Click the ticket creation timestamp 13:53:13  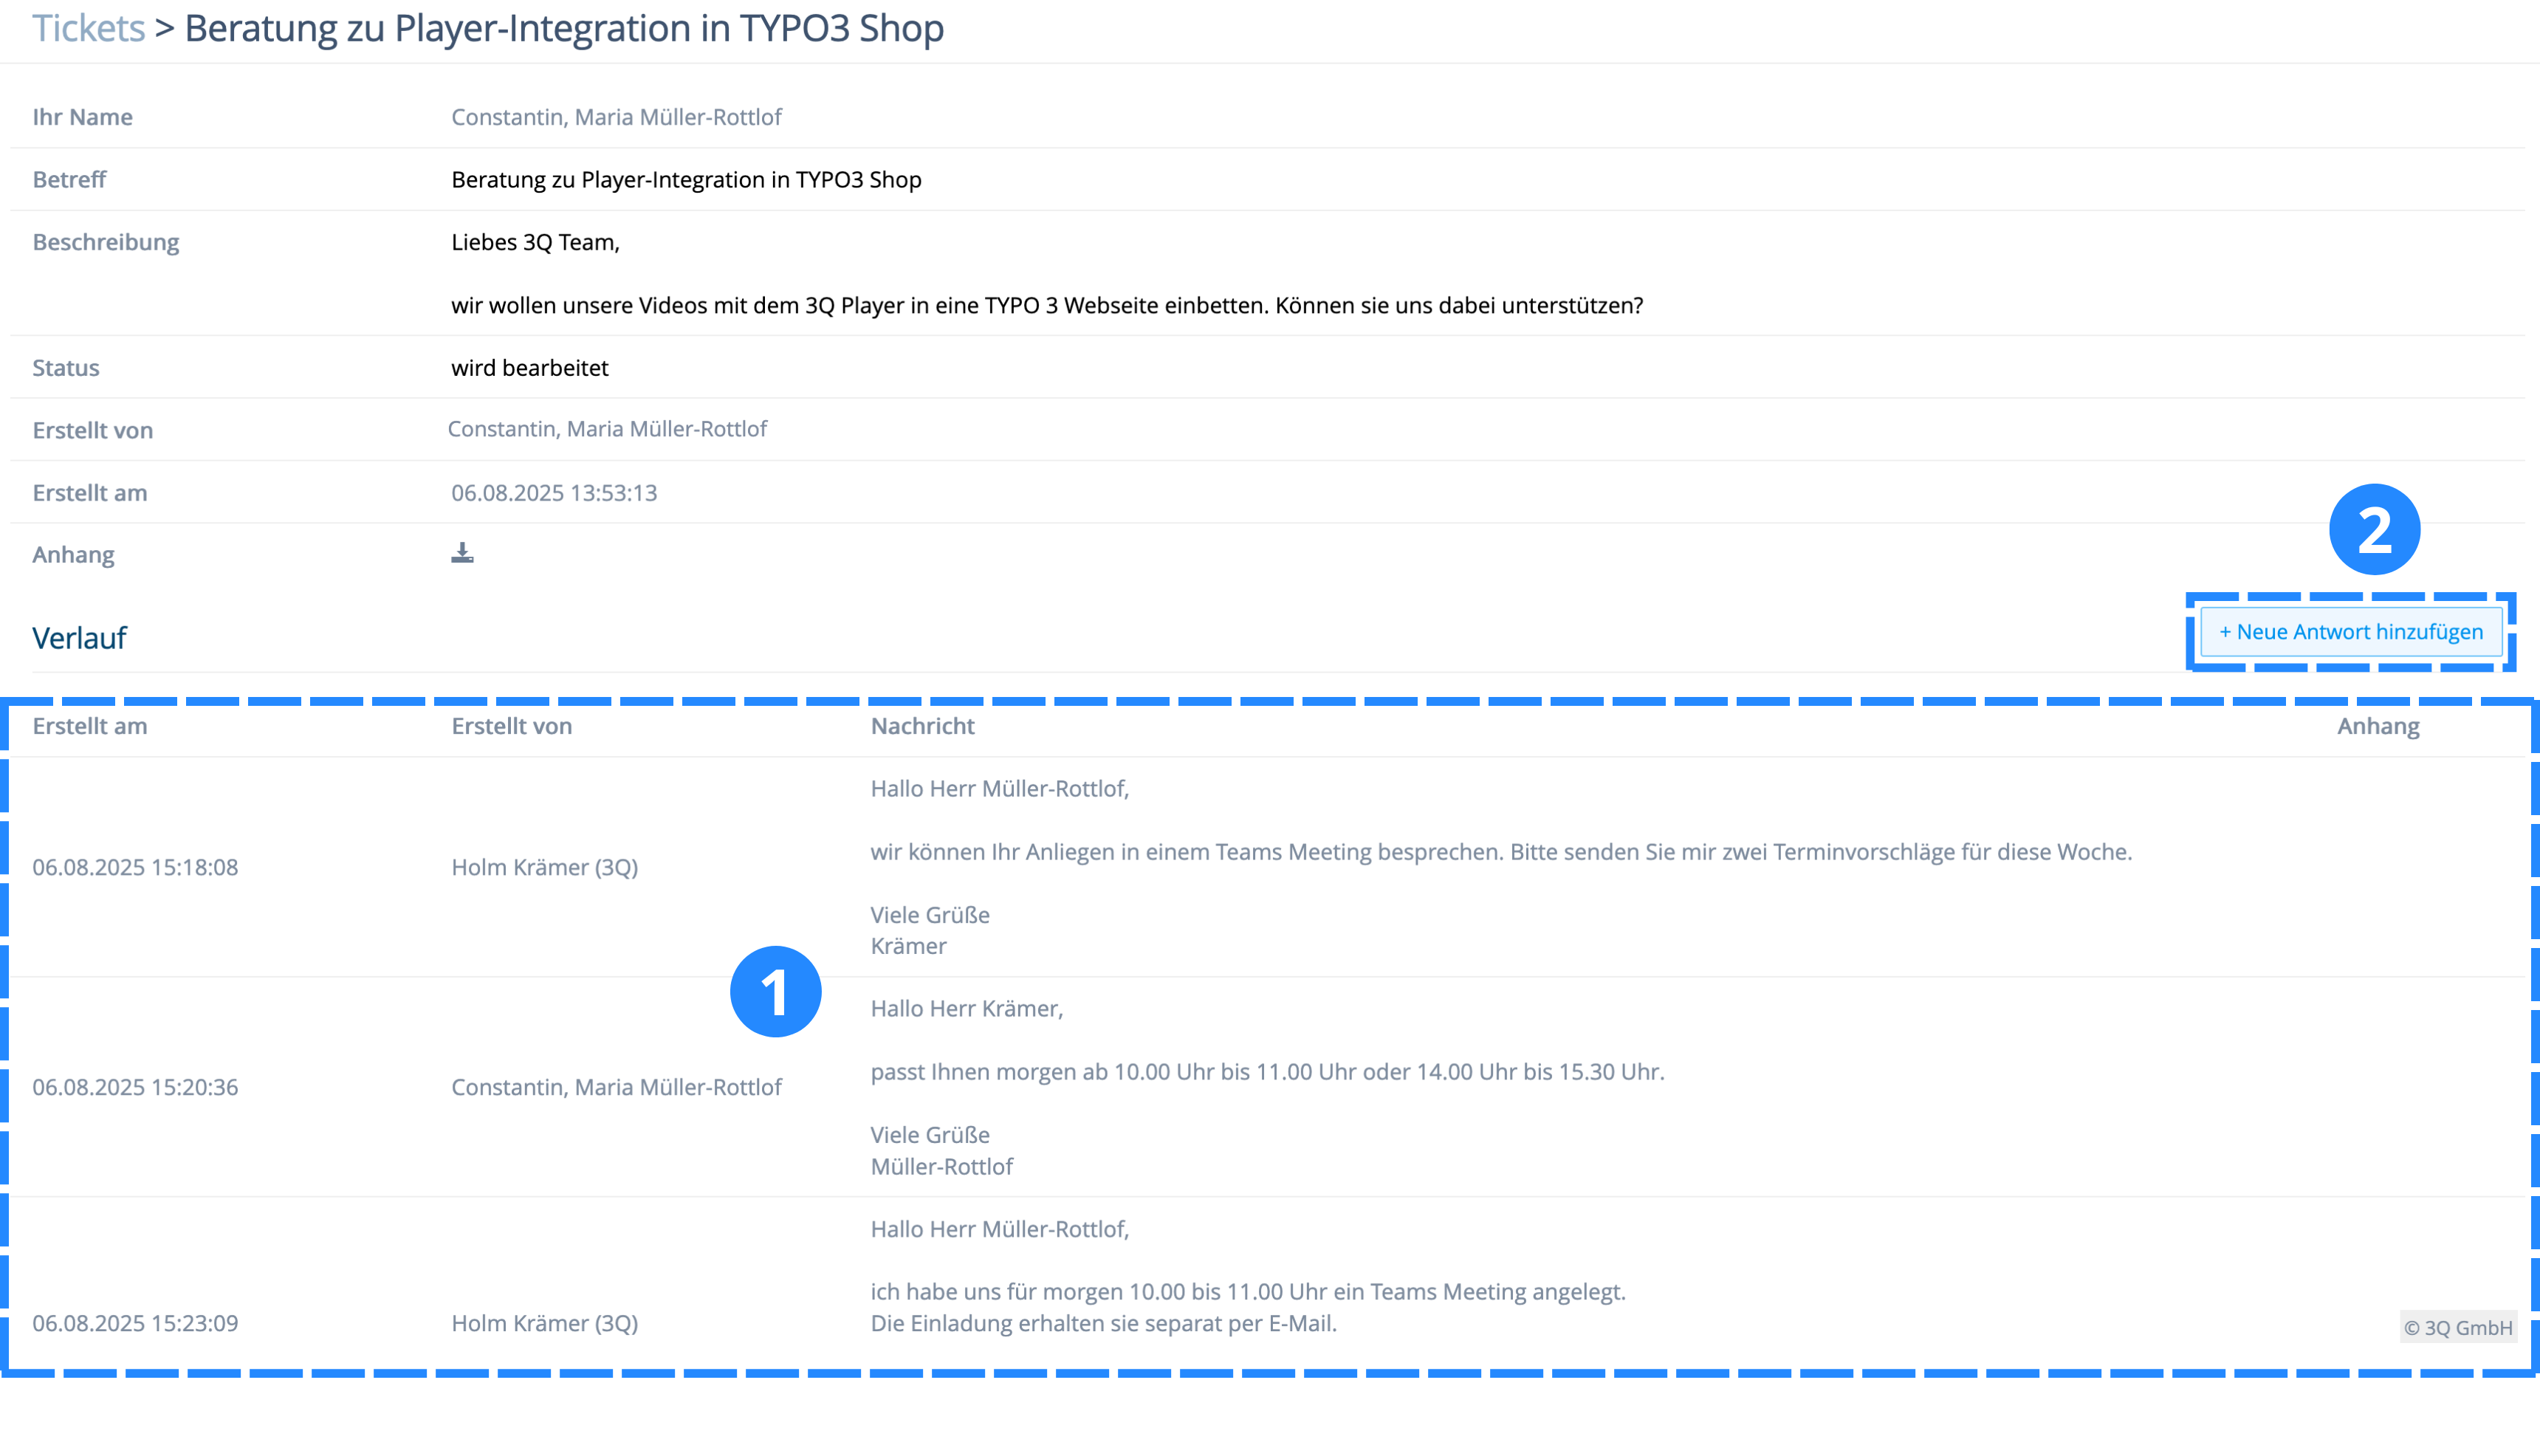pos(554,492)
